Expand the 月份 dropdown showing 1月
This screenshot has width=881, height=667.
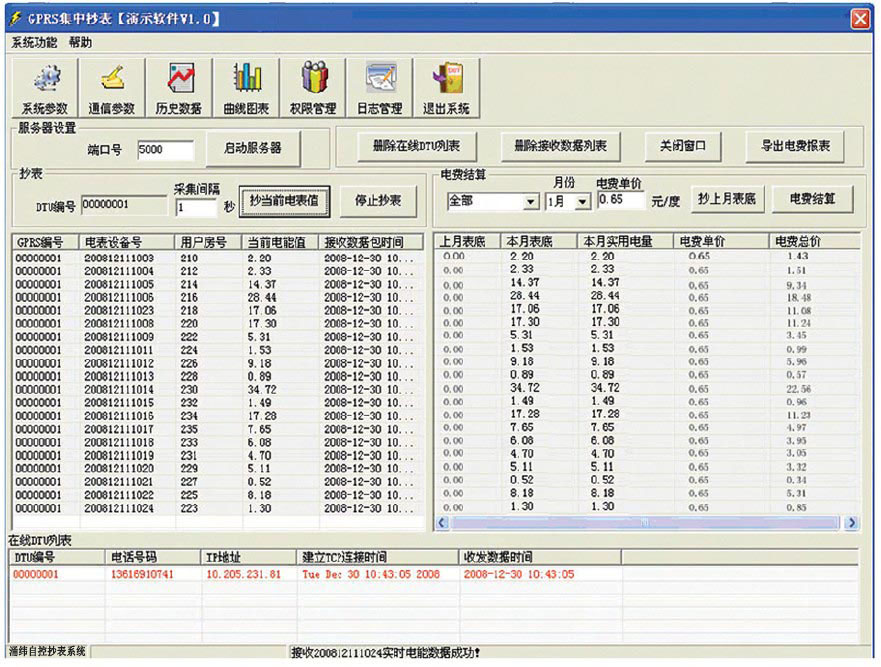pos(583,201)
